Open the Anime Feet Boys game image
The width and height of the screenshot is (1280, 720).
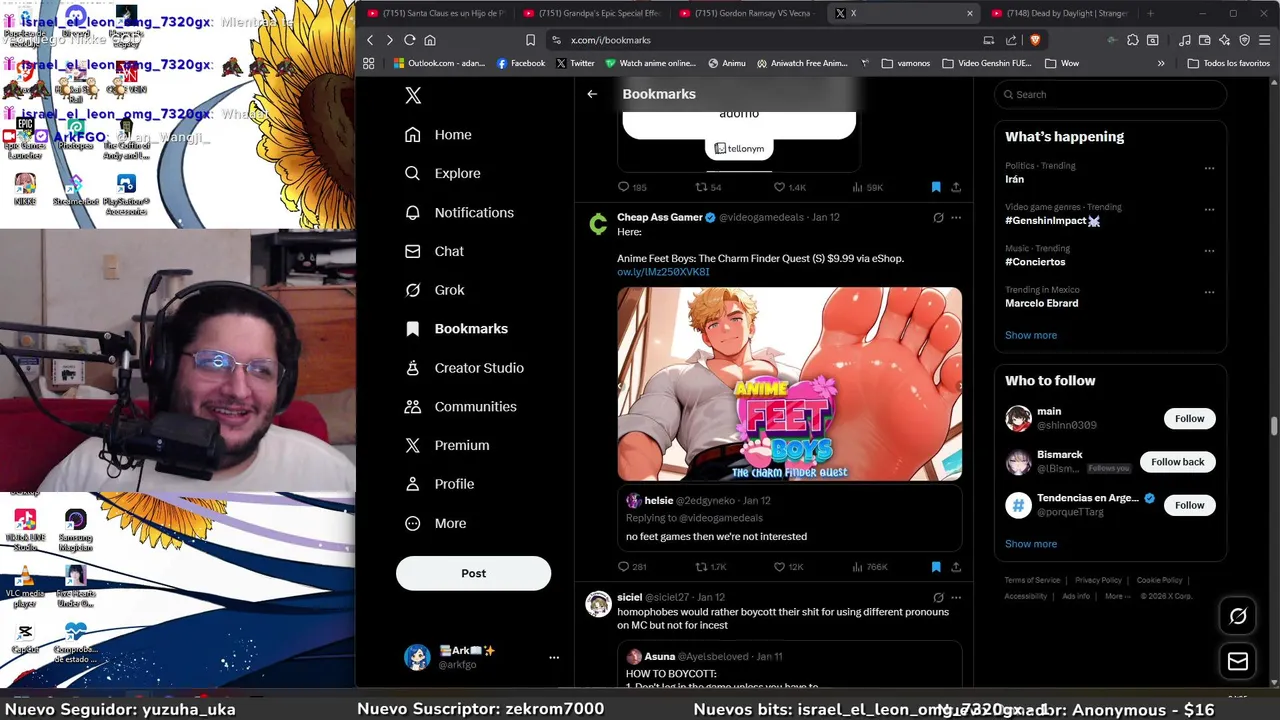789,384
